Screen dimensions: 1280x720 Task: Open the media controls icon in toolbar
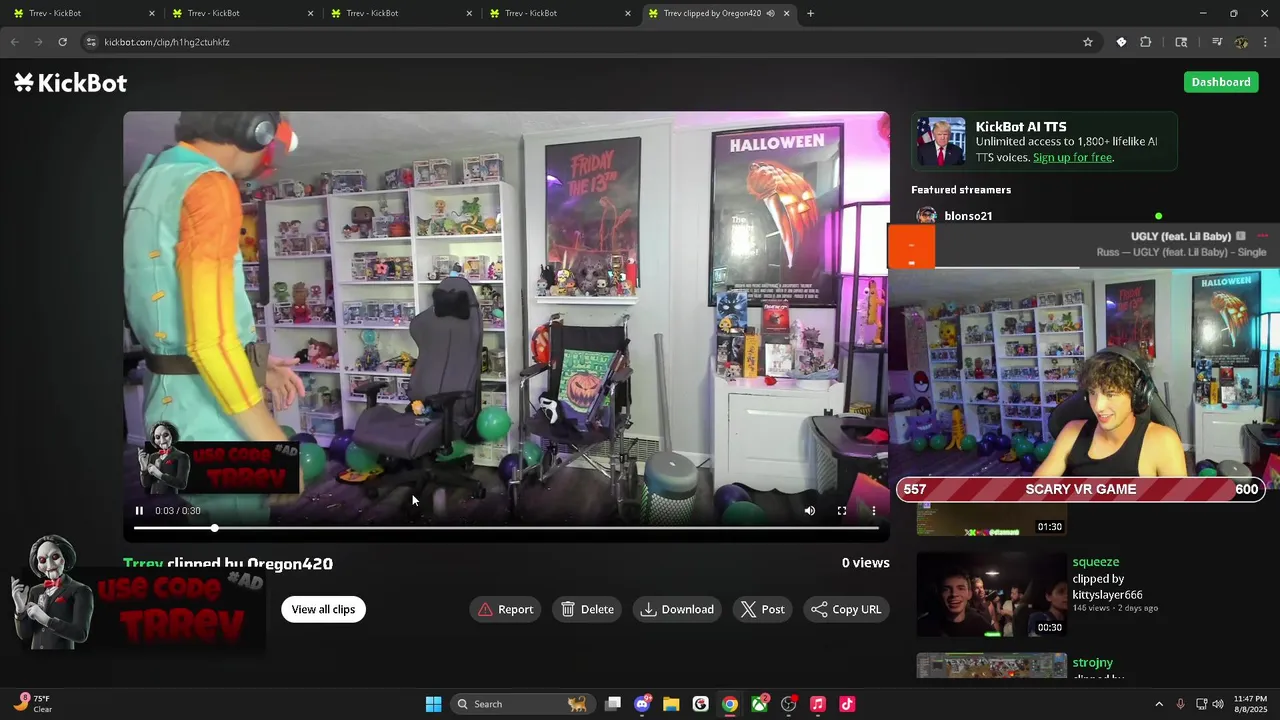coord(1217,42)
